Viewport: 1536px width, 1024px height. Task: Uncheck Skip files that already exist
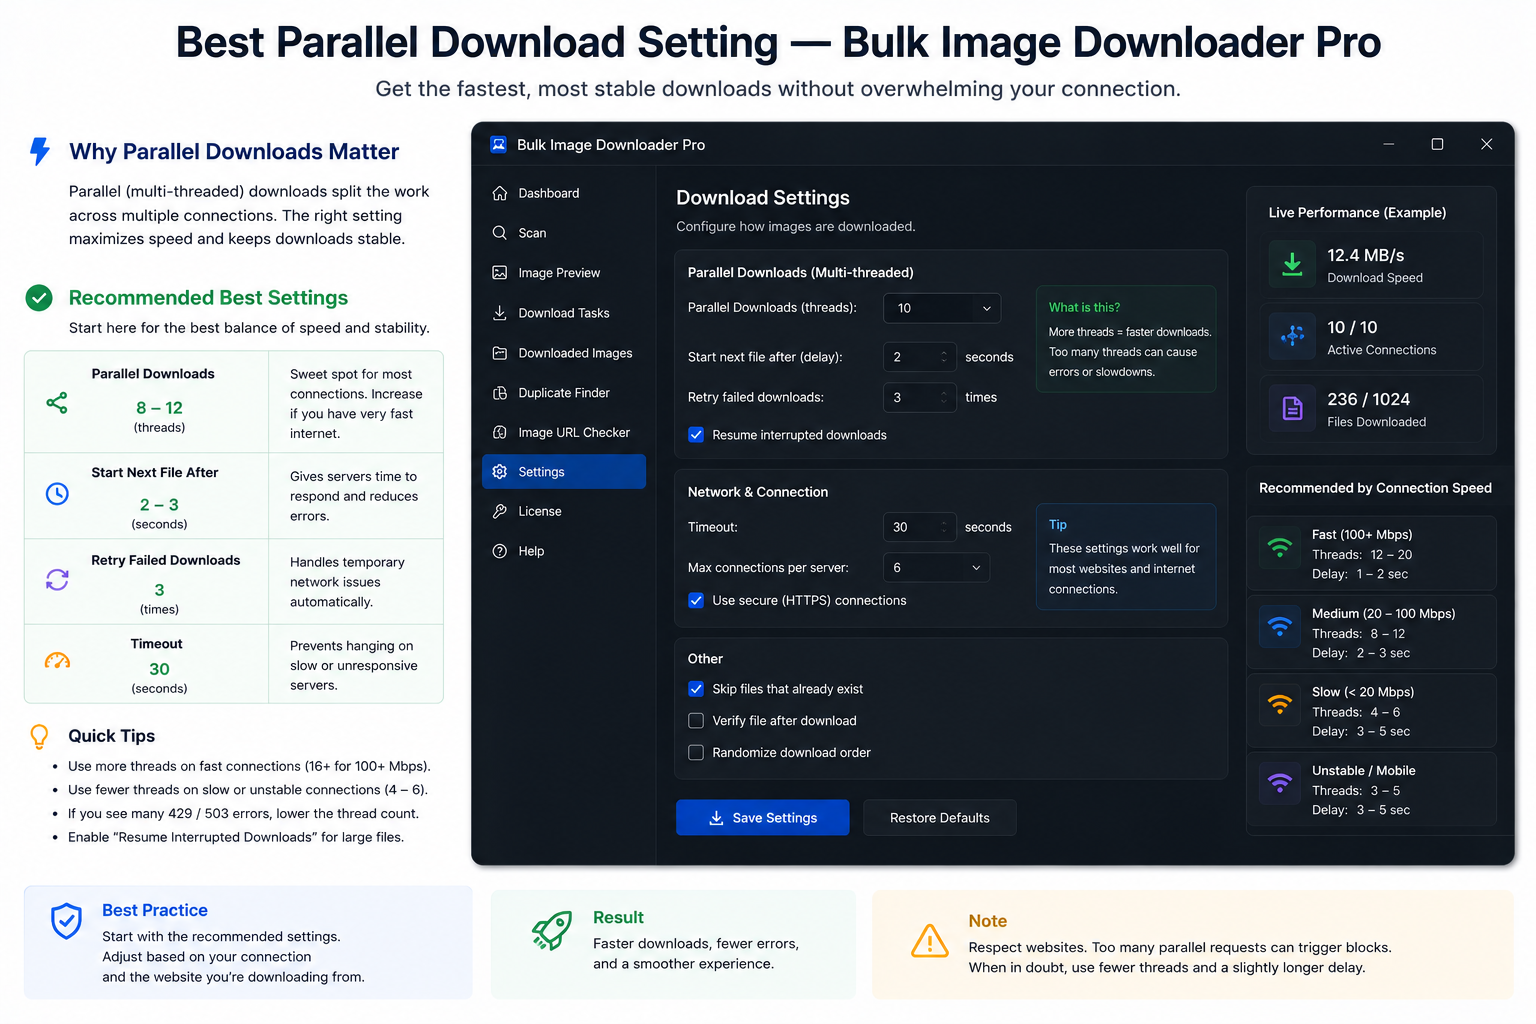click(x=696, y=689)
